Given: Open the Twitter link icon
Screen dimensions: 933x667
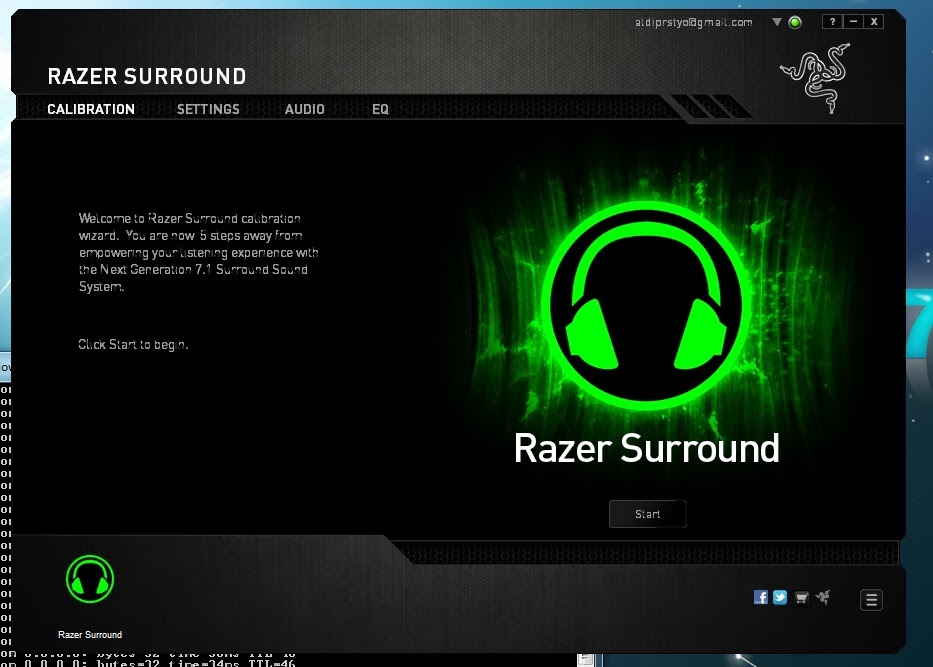Looking at the screenshot, I should (x=780, y=597).
